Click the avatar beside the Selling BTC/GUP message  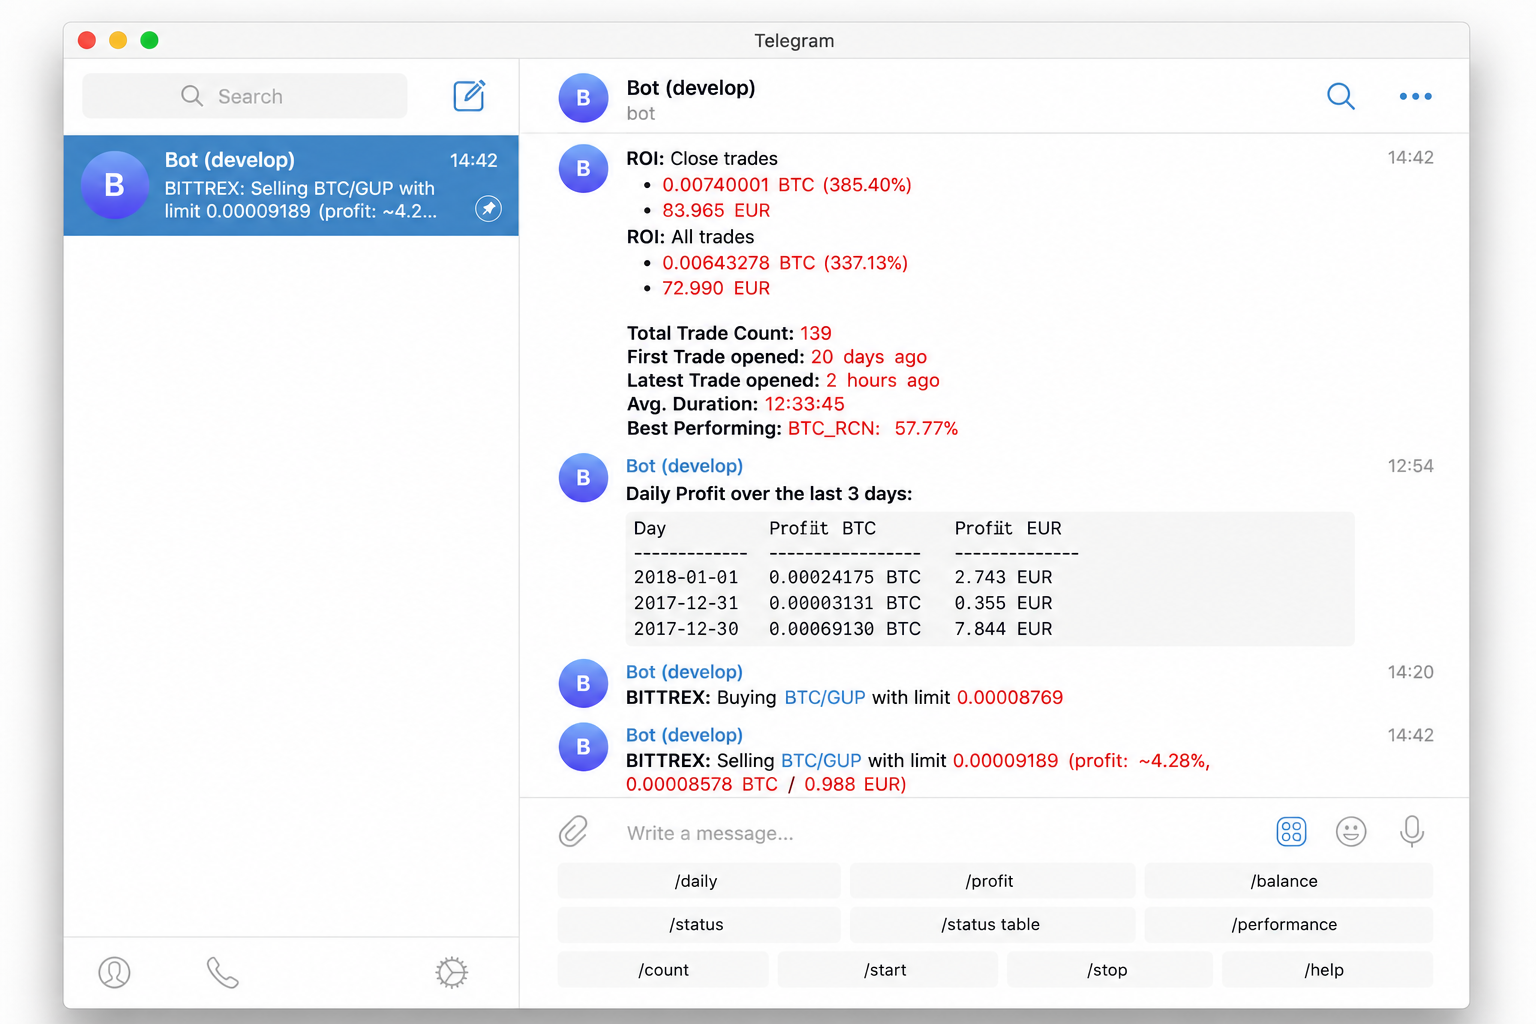(583, 746)
